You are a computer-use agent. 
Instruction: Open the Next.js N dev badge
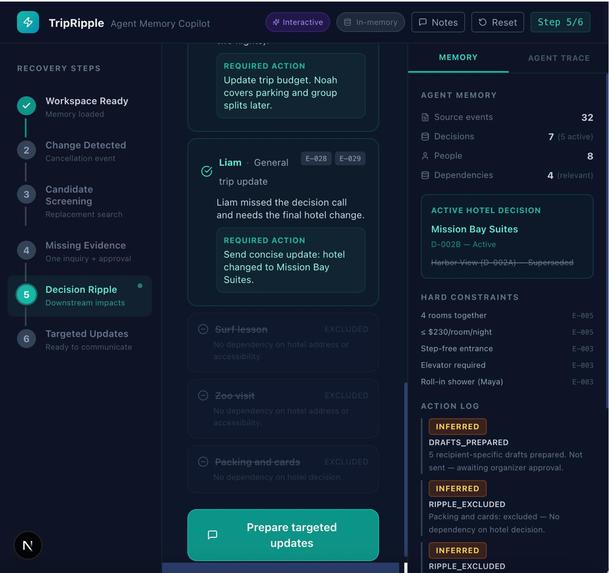(28, 545)
